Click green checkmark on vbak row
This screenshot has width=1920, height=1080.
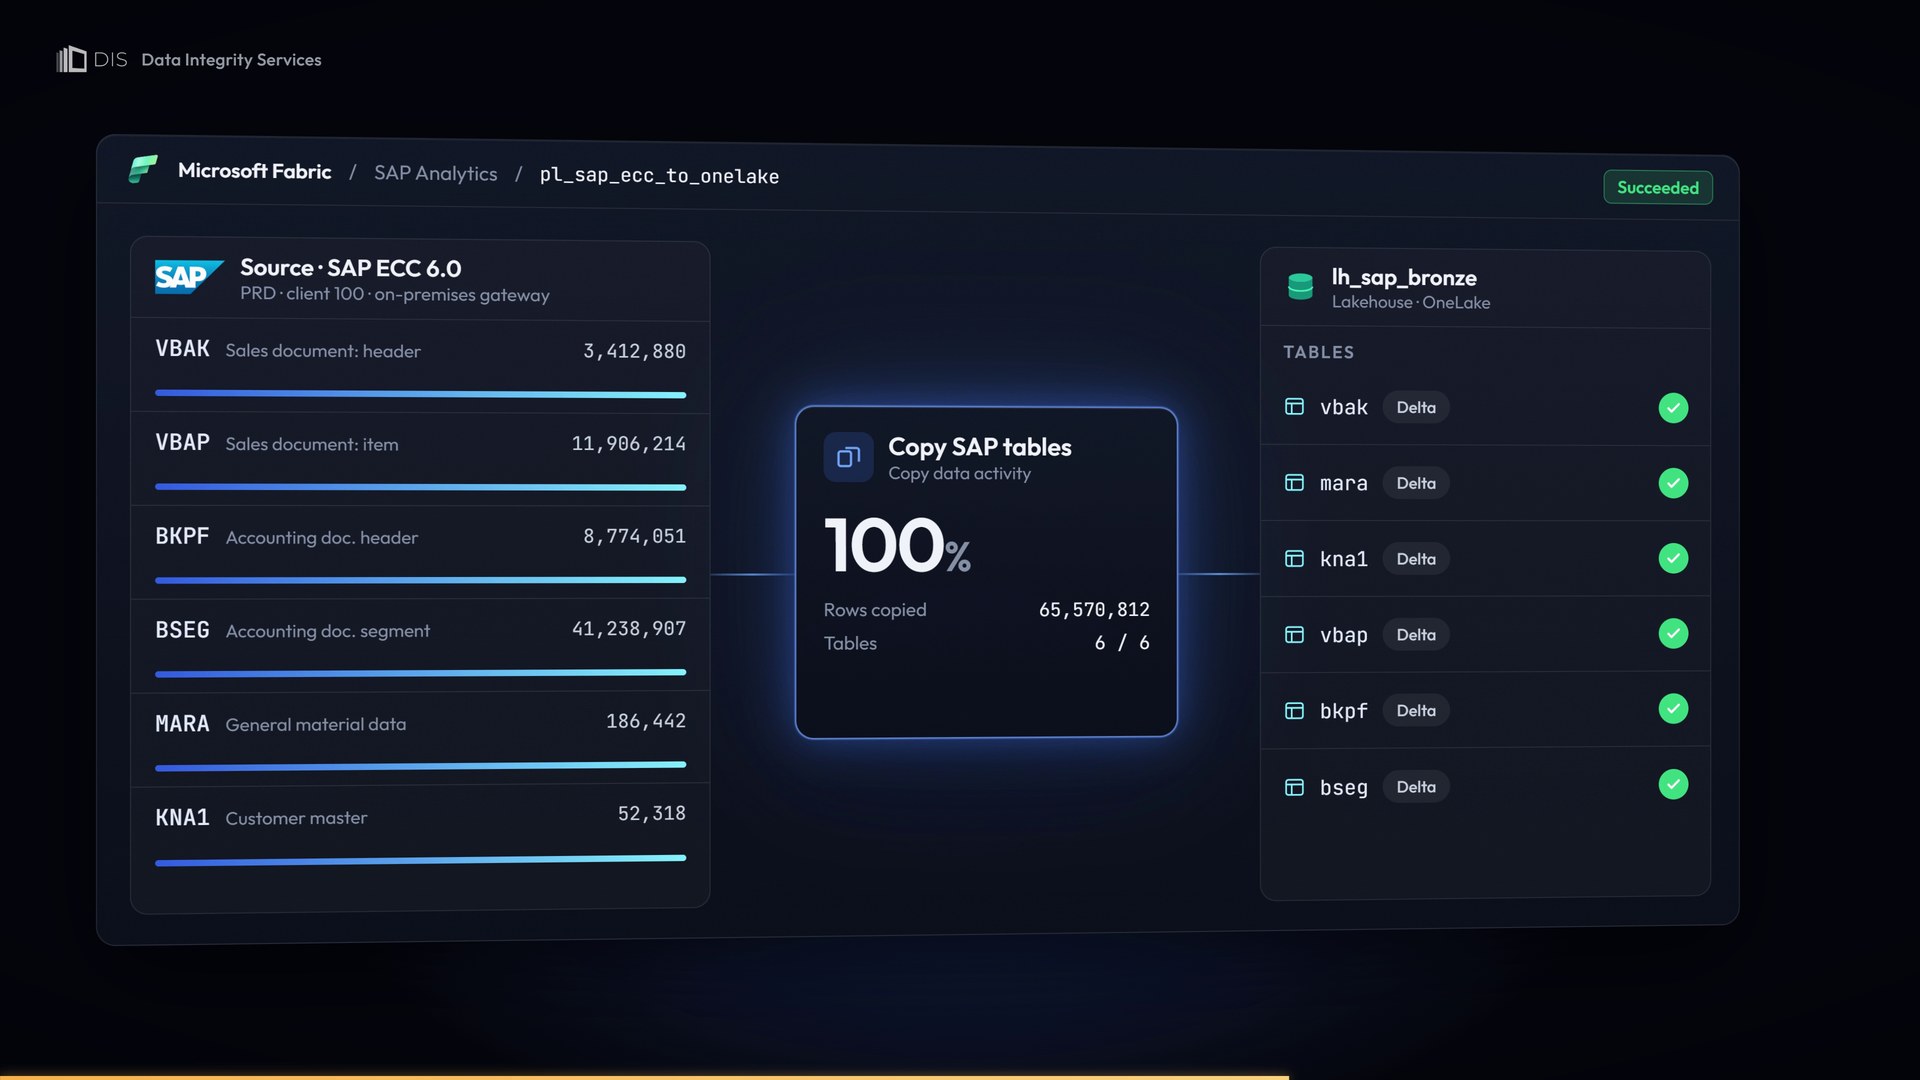1673,407
